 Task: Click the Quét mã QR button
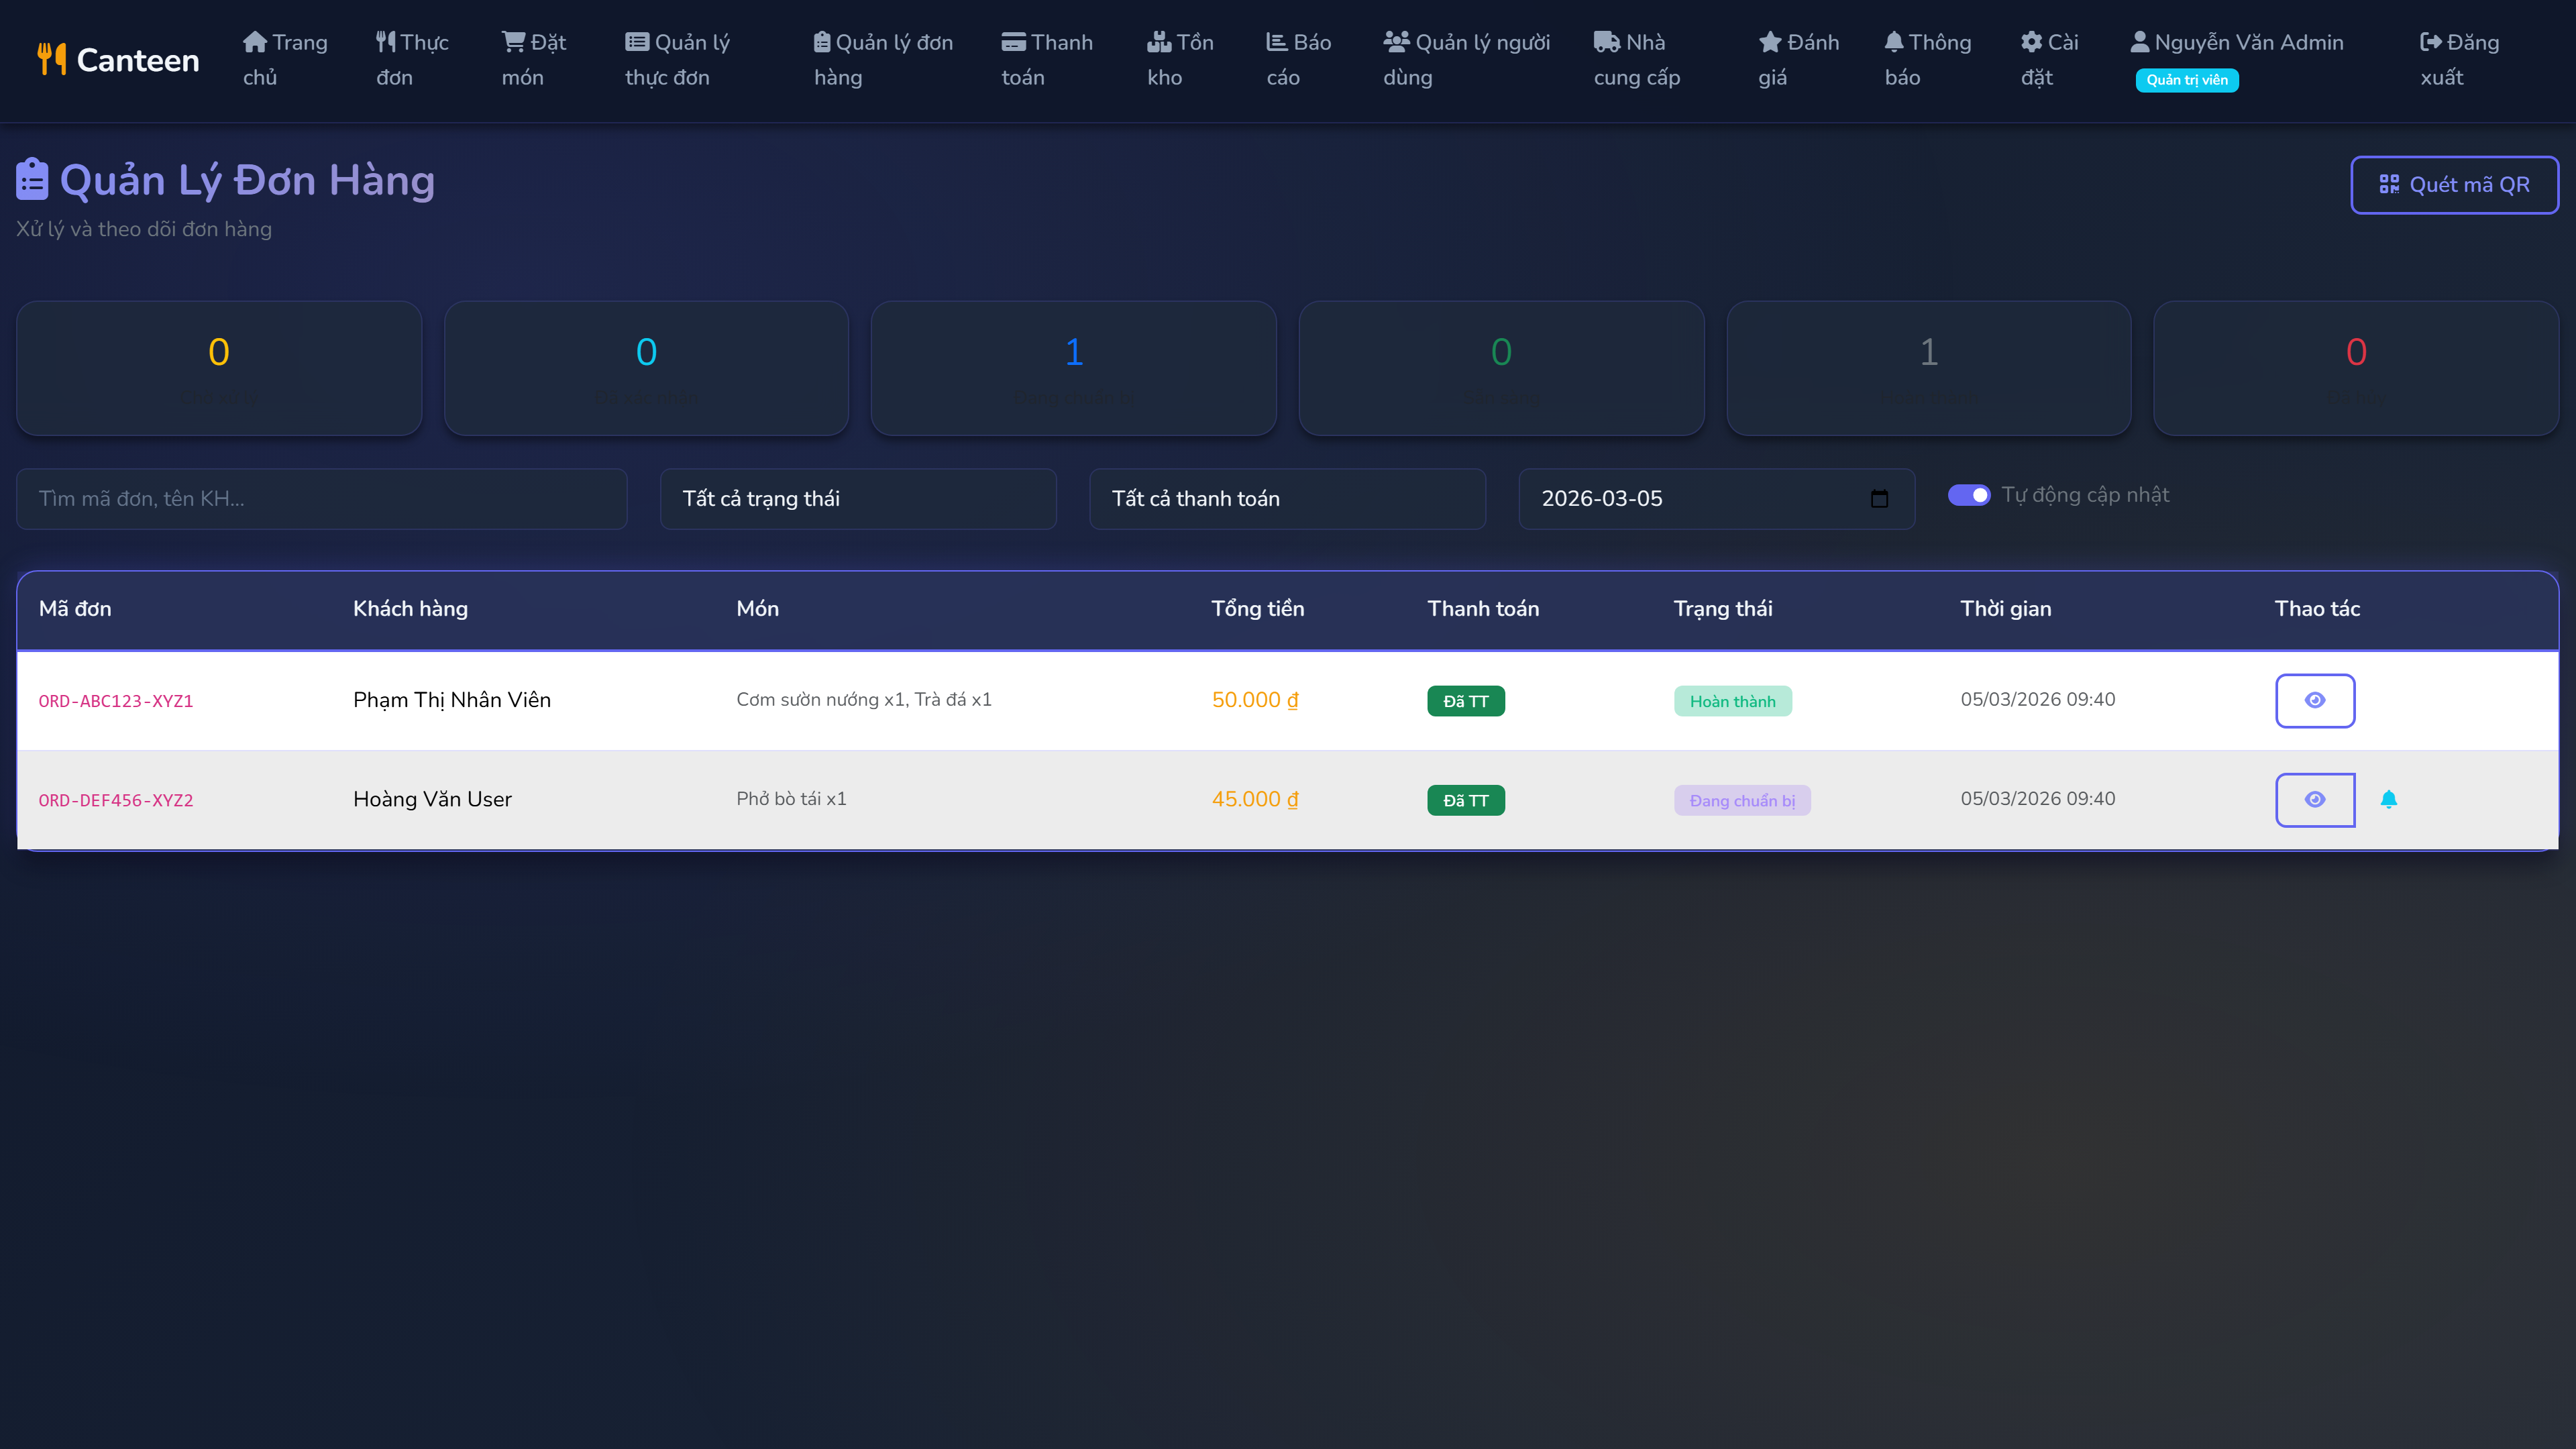click(2454, 185)
